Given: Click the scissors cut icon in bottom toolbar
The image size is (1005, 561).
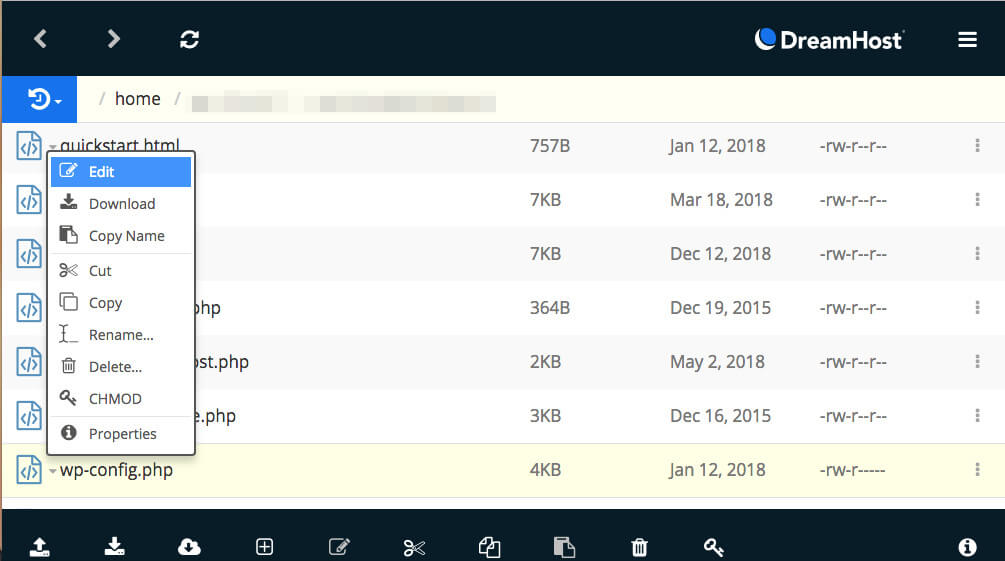Looking at the screenshot, I should point(414,546).
